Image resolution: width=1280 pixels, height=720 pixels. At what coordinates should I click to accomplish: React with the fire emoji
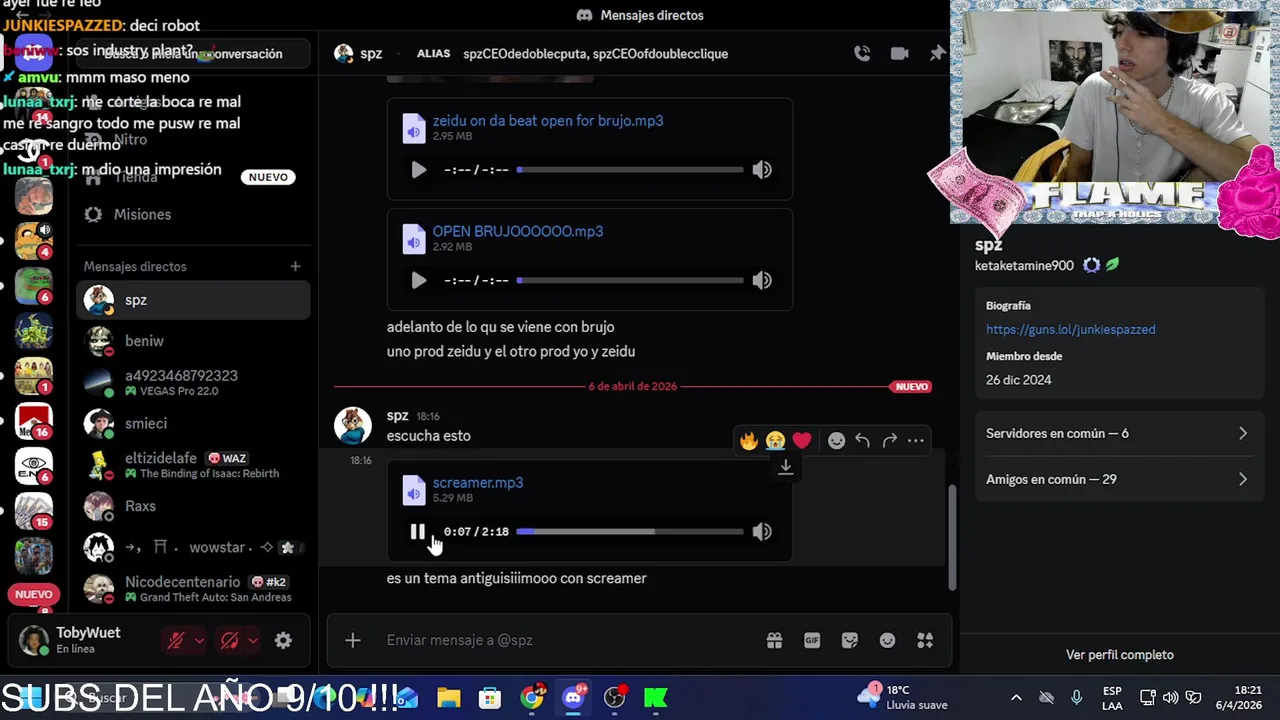[749, 441]
